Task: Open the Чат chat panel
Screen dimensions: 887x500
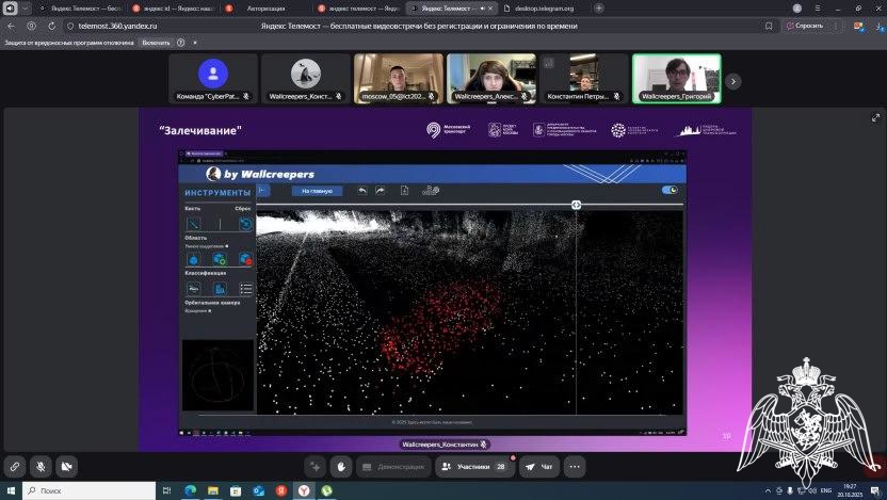Action: [x=539, y=467]
